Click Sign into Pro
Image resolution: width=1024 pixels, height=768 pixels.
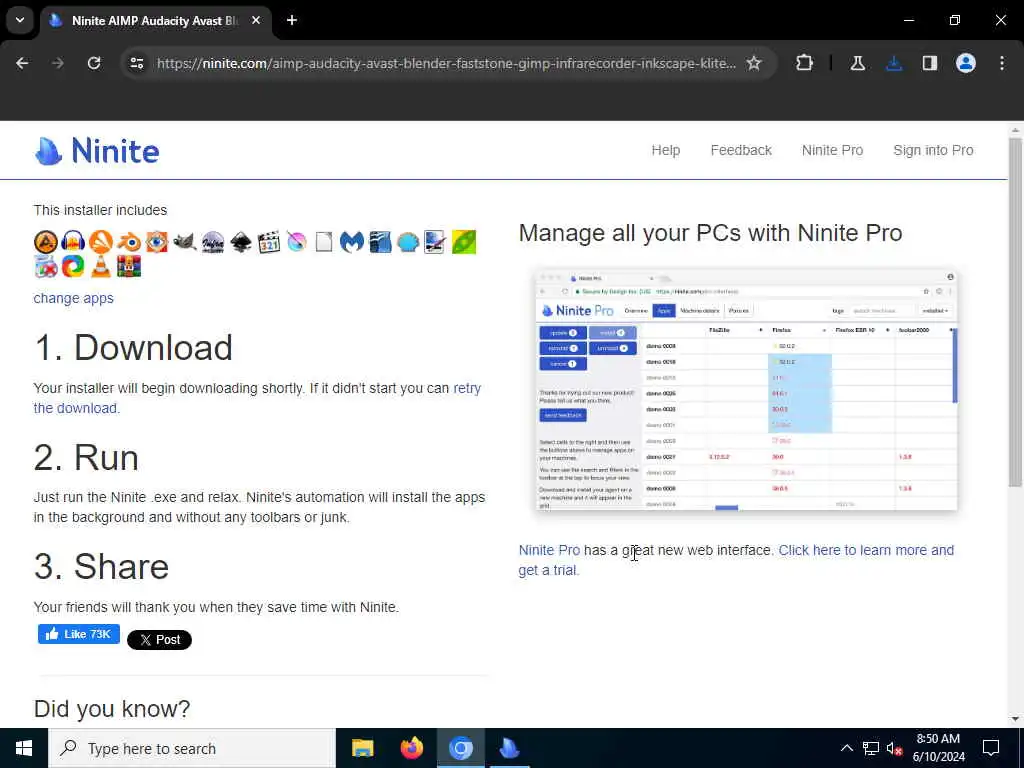pyautogui.click(x=933, y=150)
